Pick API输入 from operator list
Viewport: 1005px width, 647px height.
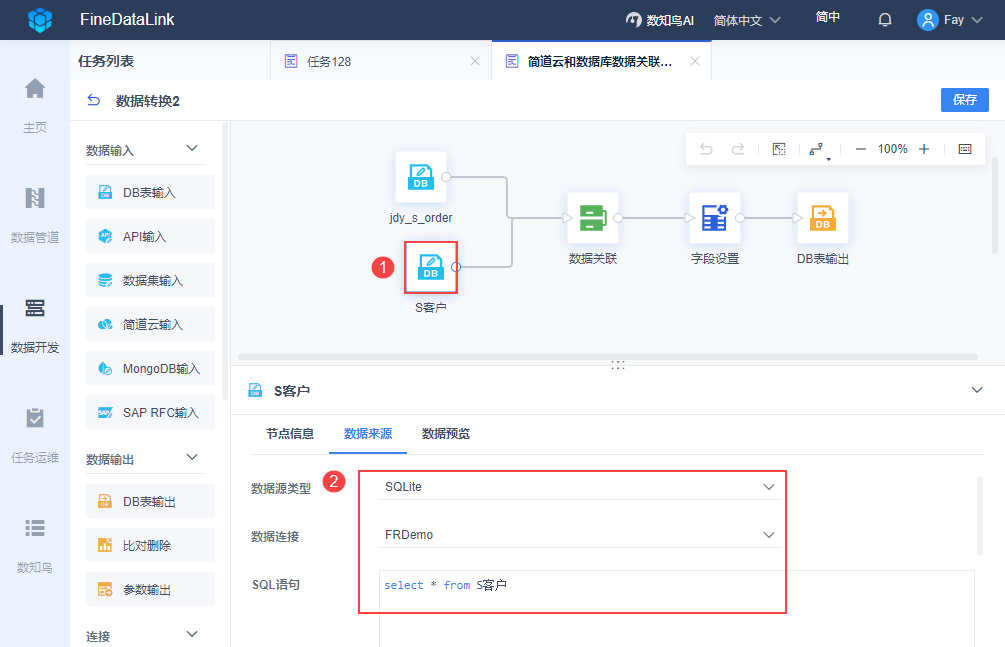pyautogui.click(x=151, y=237)
